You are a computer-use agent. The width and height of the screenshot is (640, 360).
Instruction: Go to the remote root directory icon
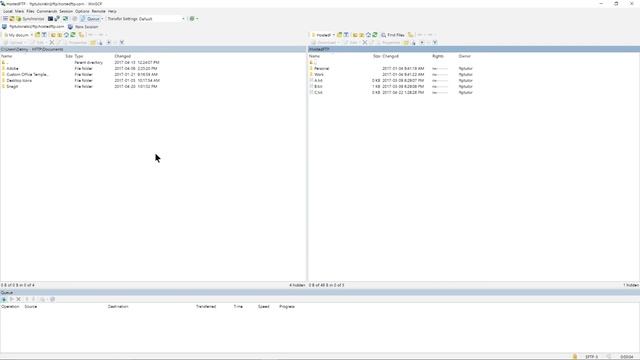[x=362, y=35]
